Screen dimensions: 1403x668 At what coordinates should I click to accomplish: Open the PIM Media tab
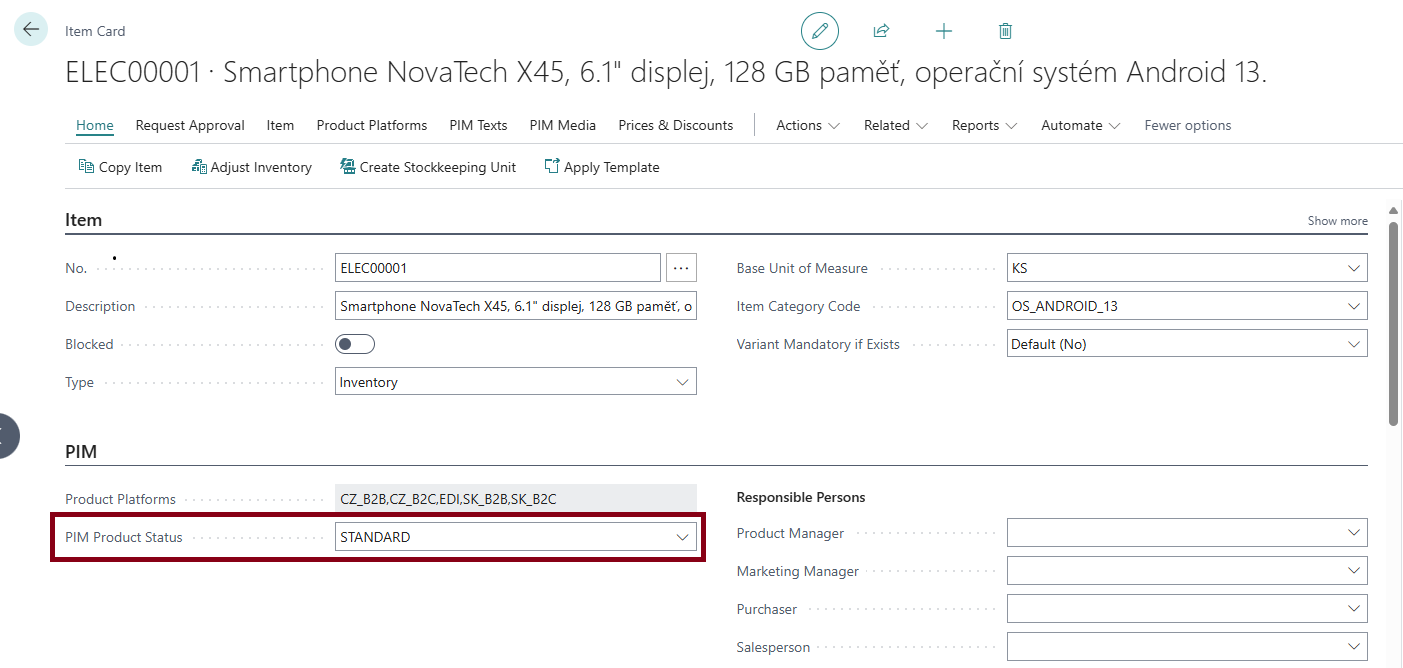tap(562, 125)
